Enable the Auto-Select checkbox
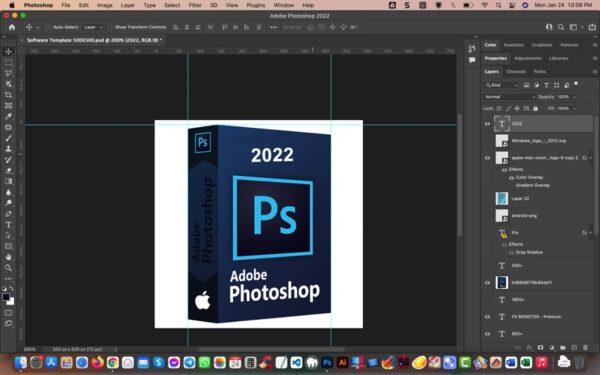Viewport: 600px width, 375px height. [x=48, y=27]
